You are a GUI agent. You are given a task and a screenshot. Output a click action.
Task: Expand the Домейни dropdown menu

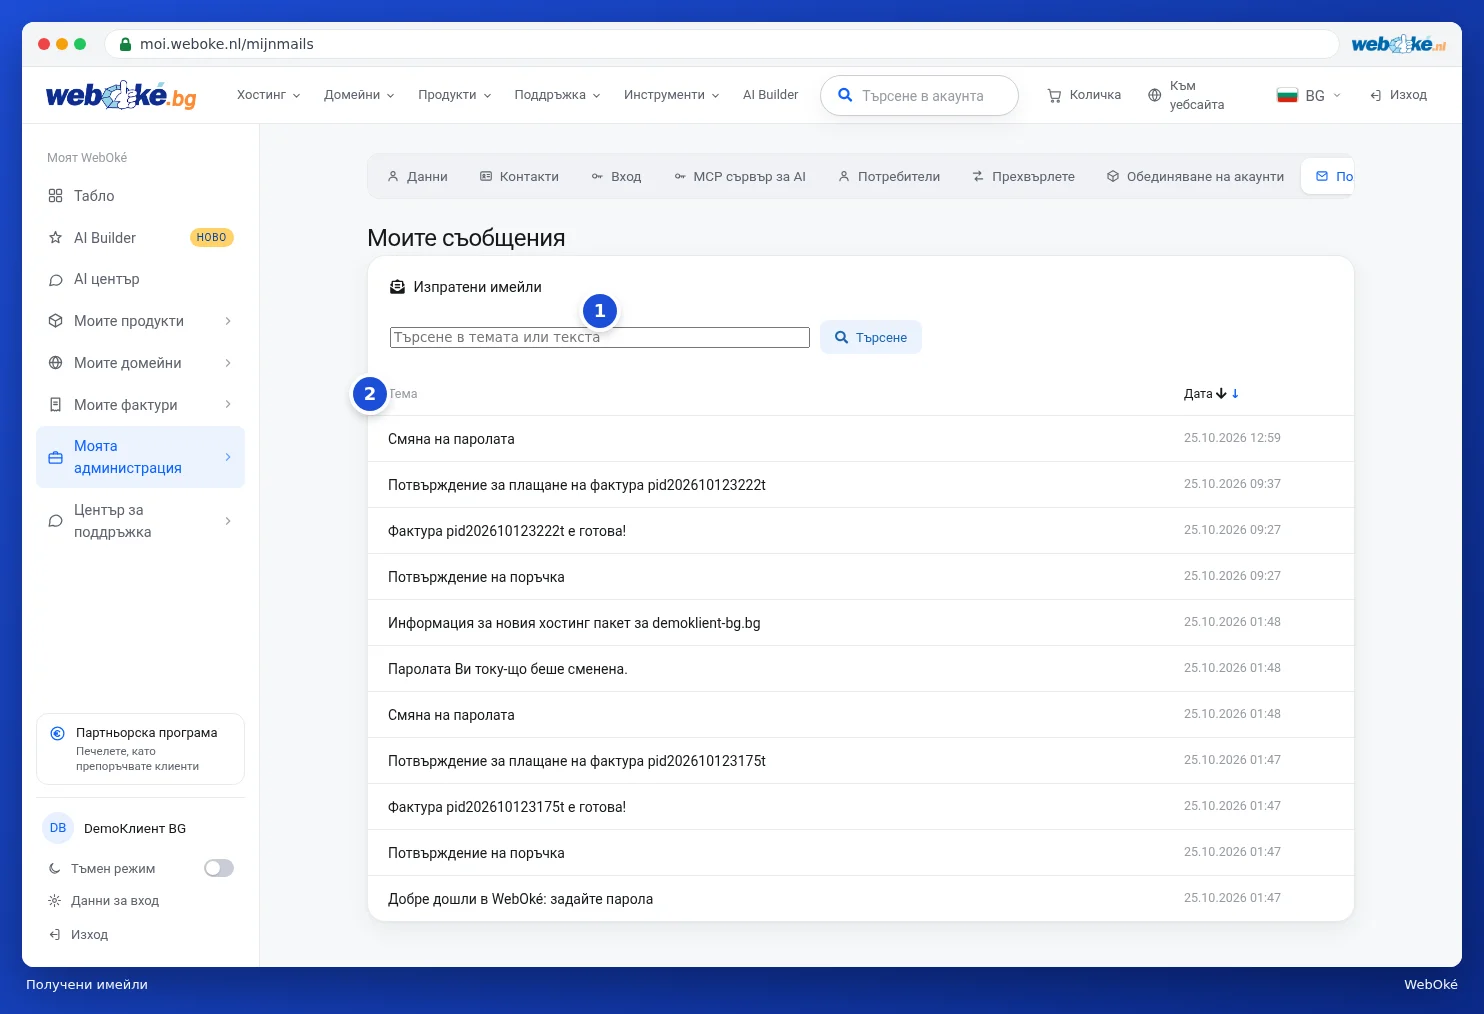359,95
